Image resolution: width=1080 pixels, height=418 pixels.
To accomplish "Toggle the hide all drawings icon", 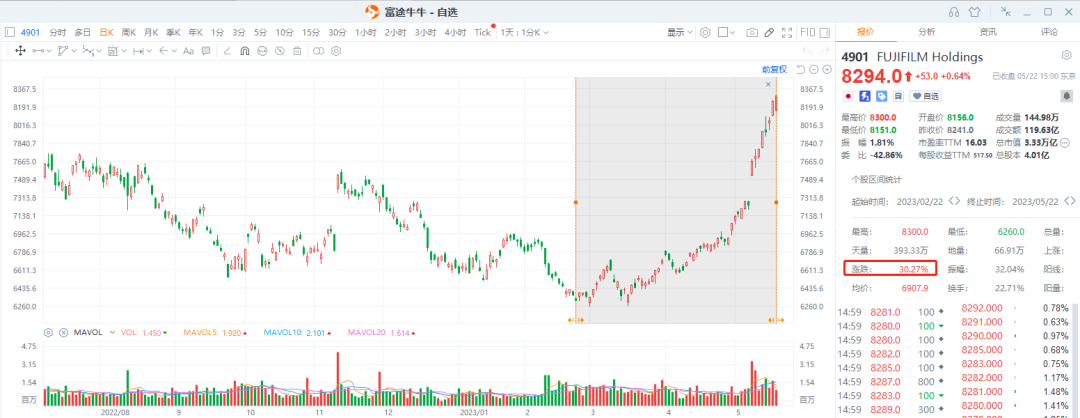I will 280,50.
